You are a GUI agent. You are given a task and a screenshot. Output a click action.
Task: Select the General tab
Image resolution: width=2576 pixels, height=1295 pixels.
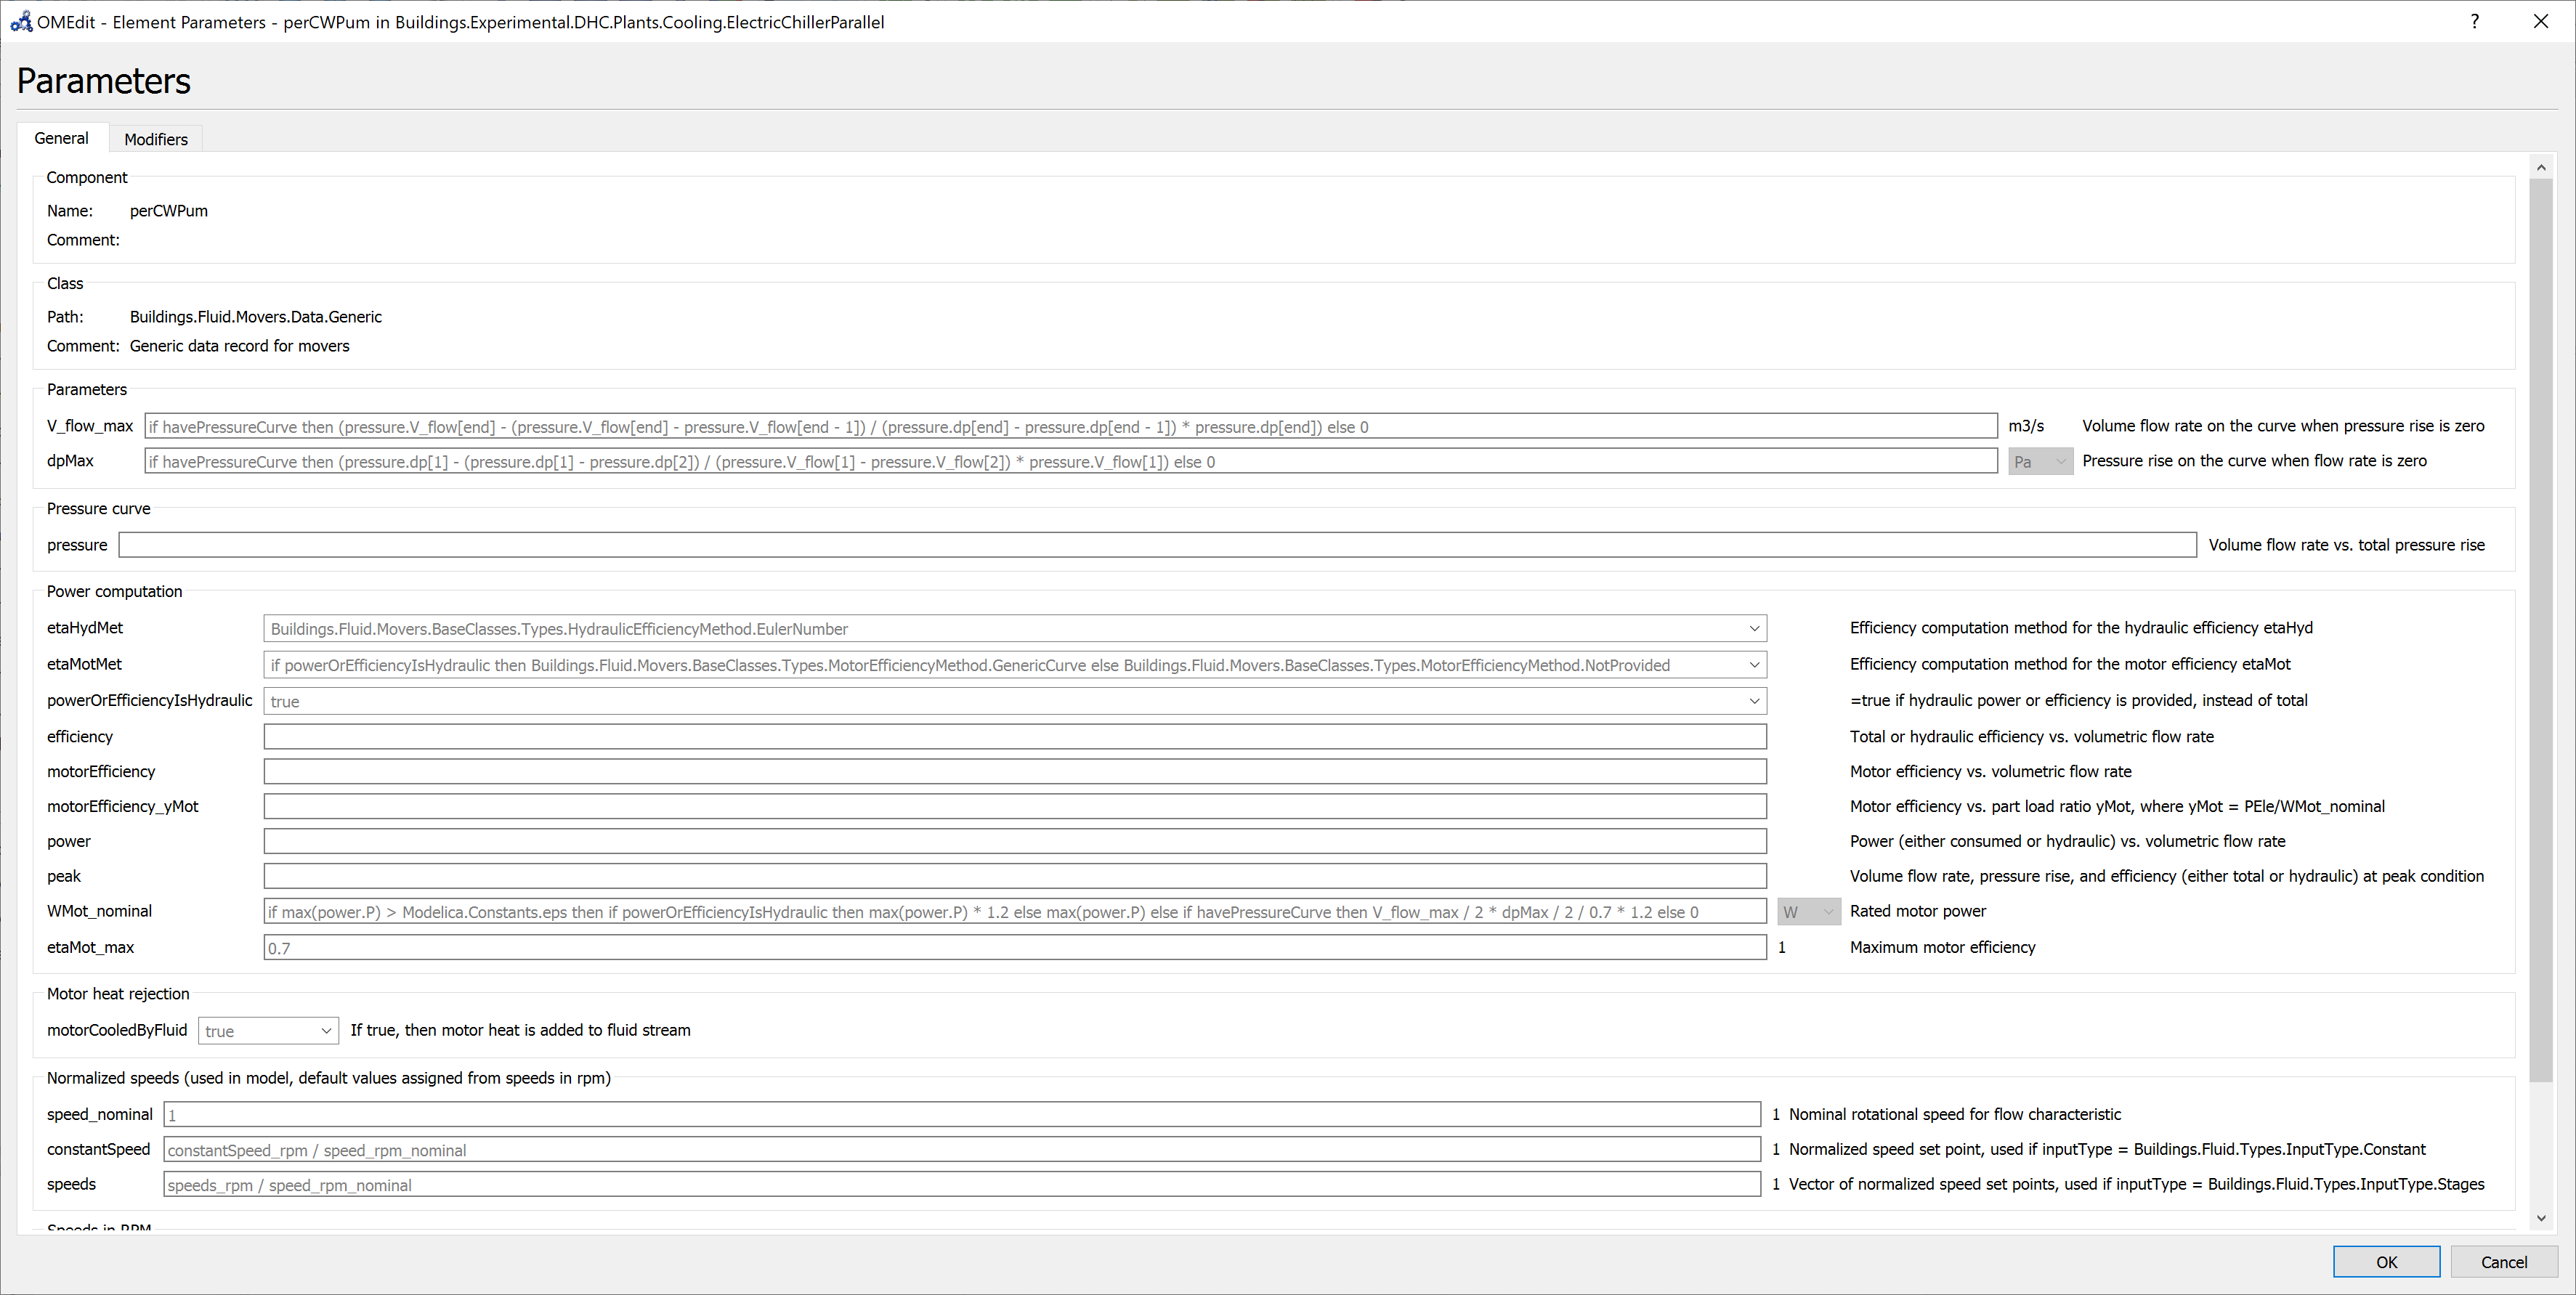61,138
